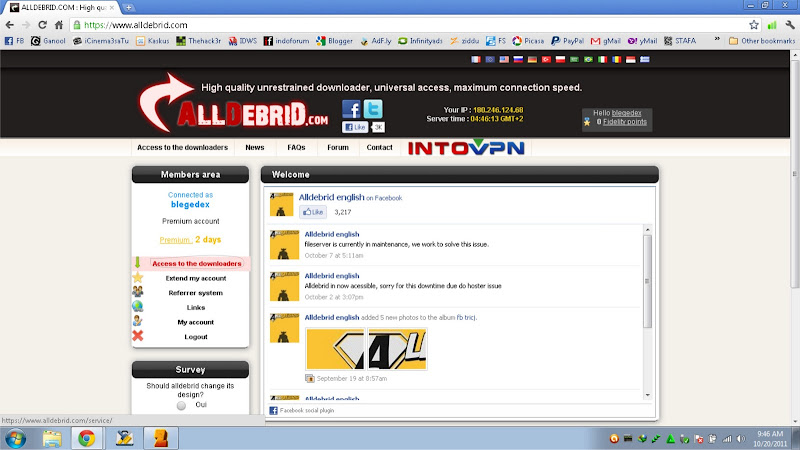Select the Italian flag language icon
800x450 pixels.
coord(603,60)
